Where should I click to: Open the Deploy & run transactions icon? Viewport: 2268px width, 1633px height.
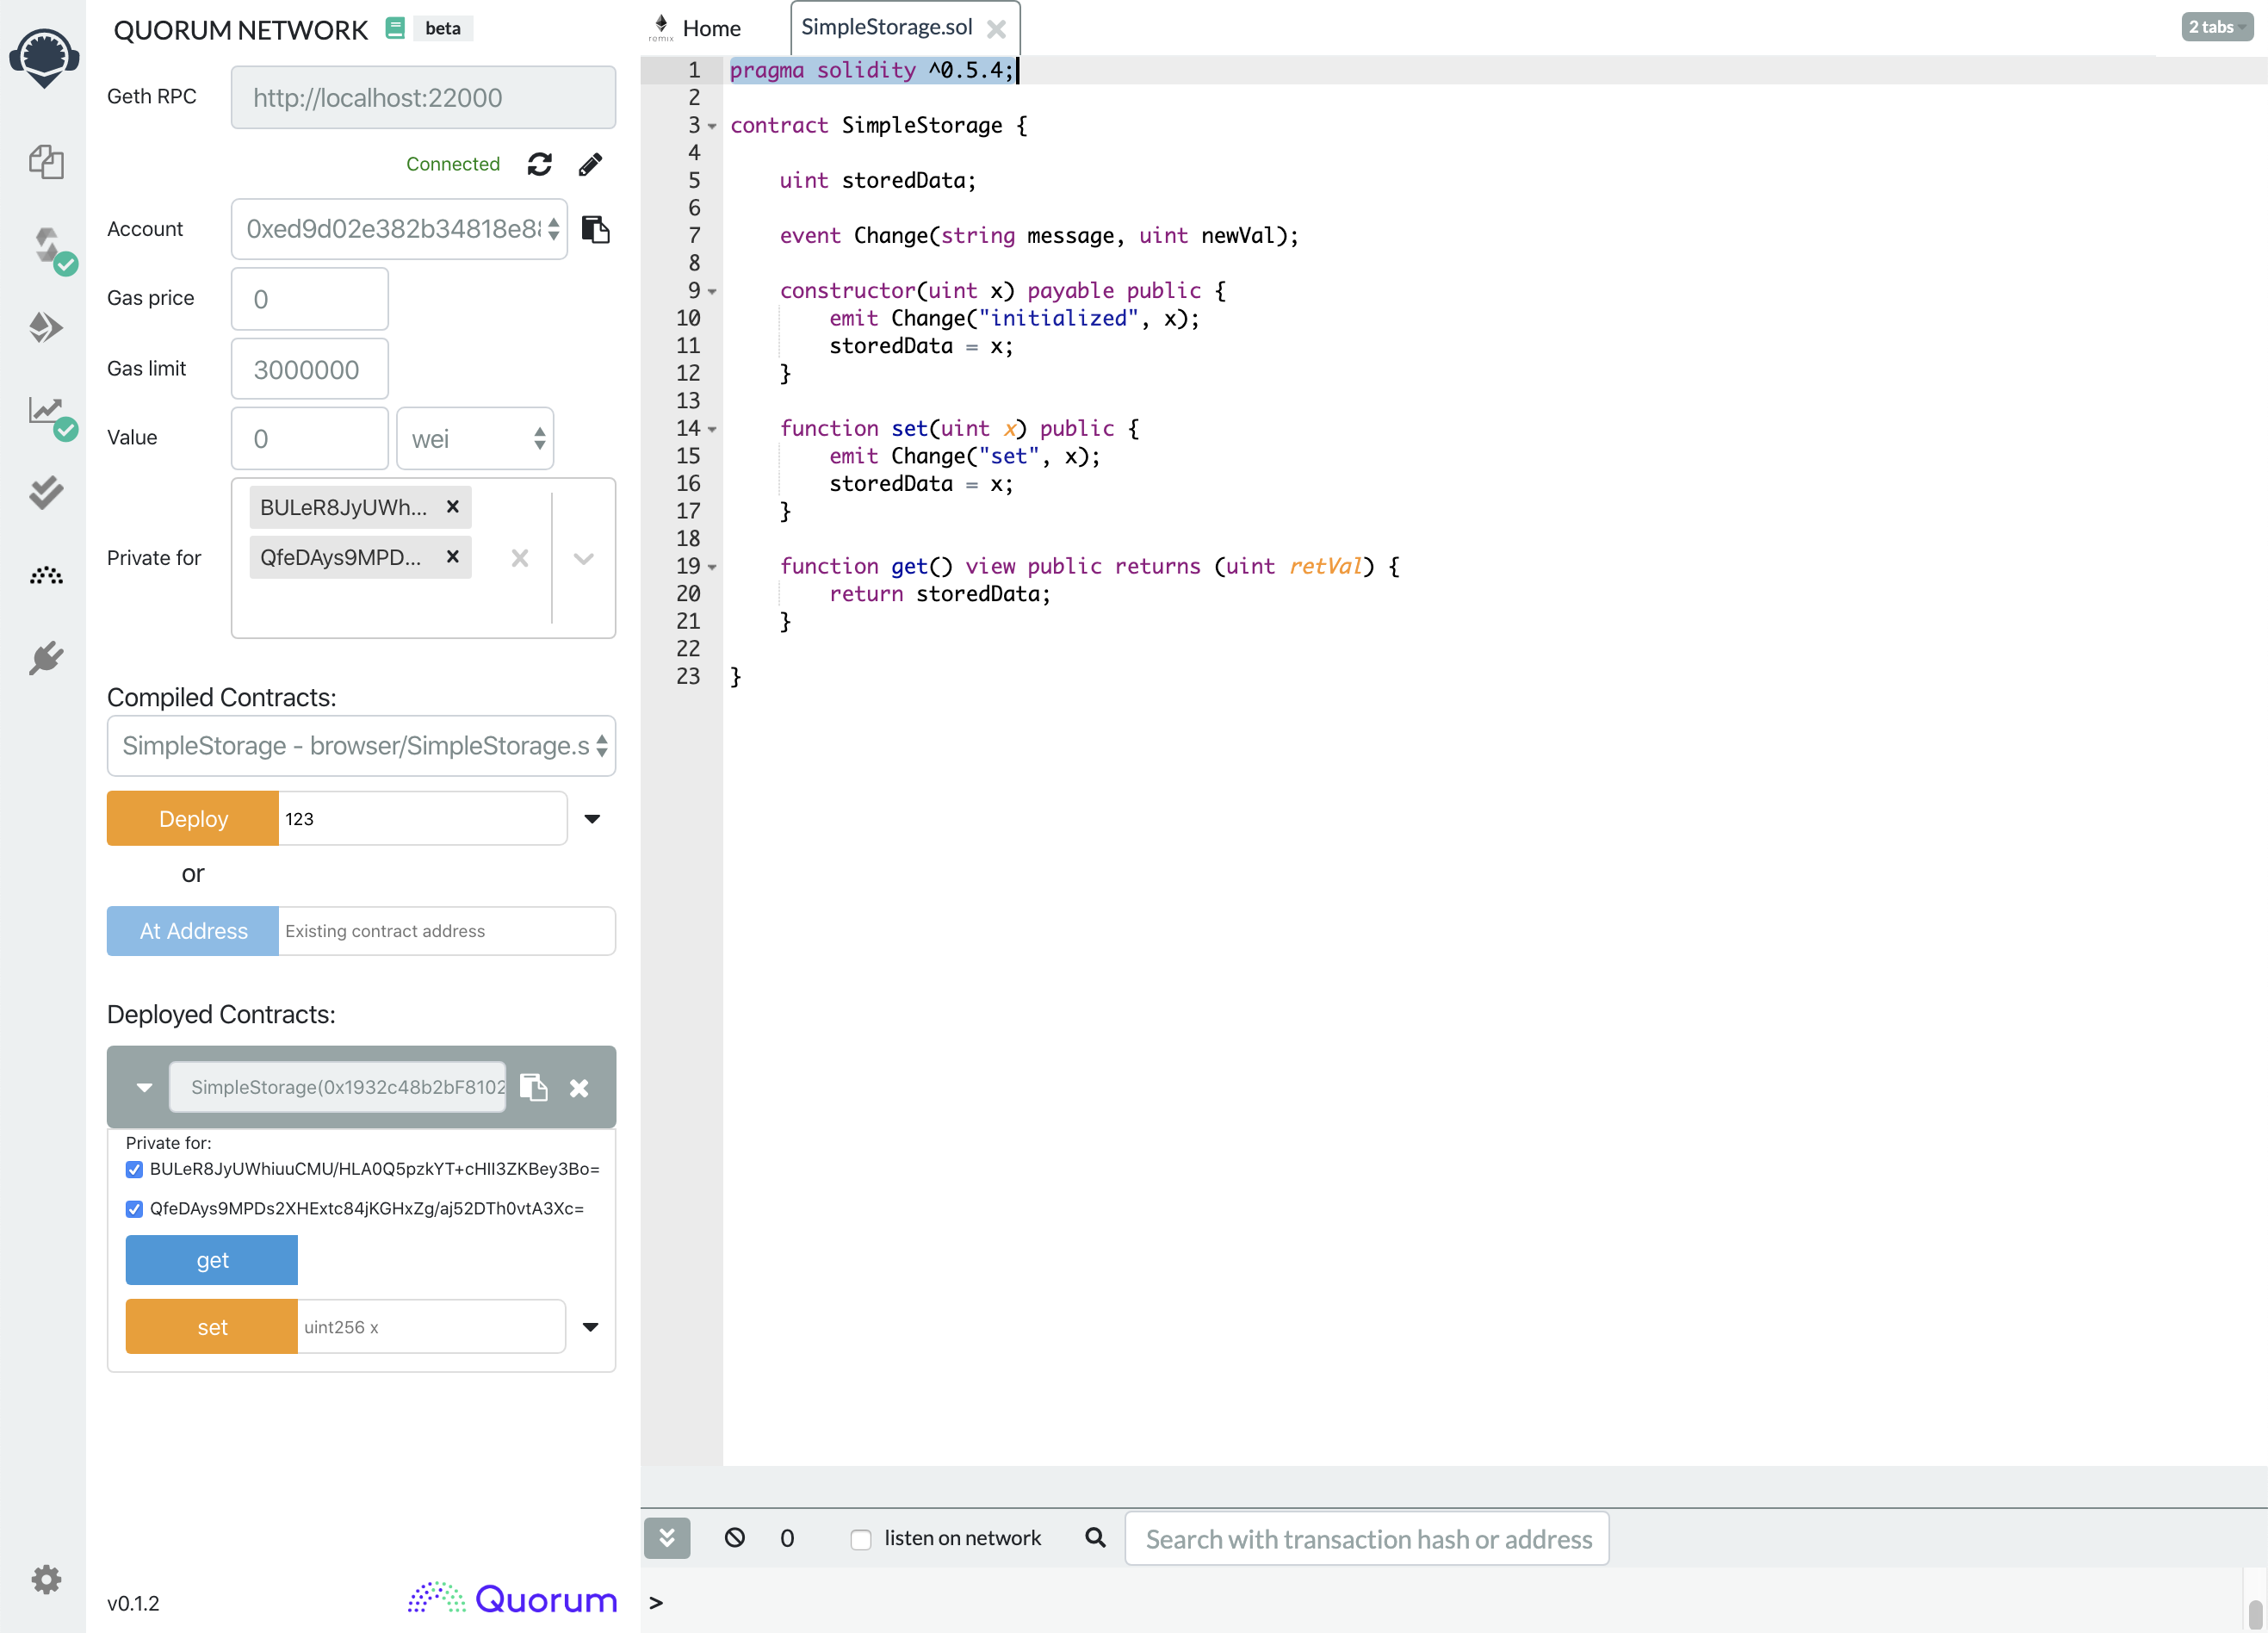point(46,327)
